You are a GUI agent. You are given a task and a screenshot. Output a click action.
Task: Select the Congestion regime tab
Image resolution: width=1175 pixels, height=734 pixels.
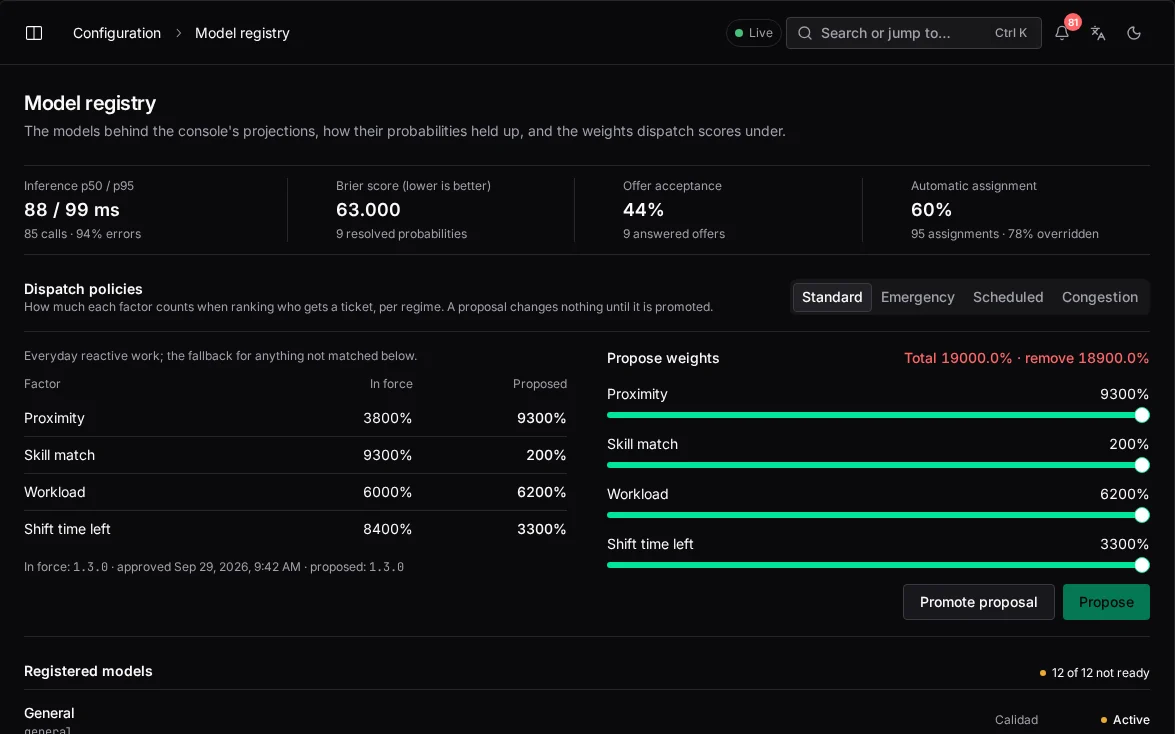tap(1099, 297)
